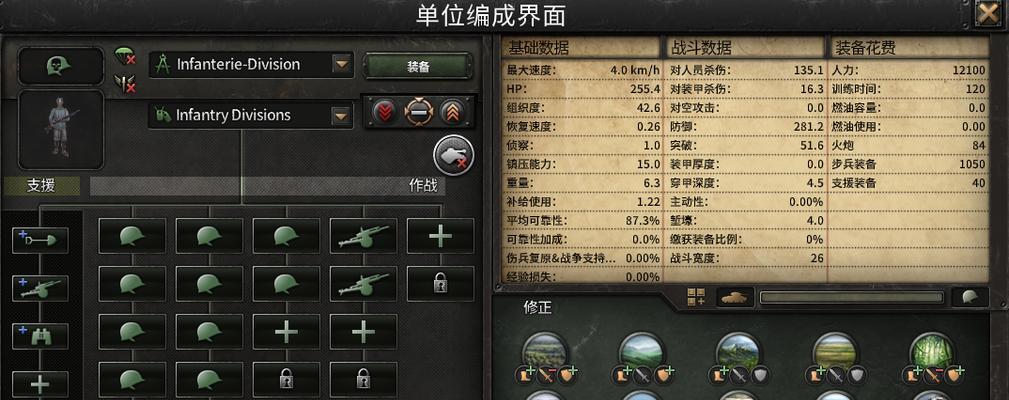Image resolution: width=1009 pixels, height=400 pixels.
Task: Toggle the crossed-out tank equipment button
Action: pyautogui.click(x=454, y=155)
